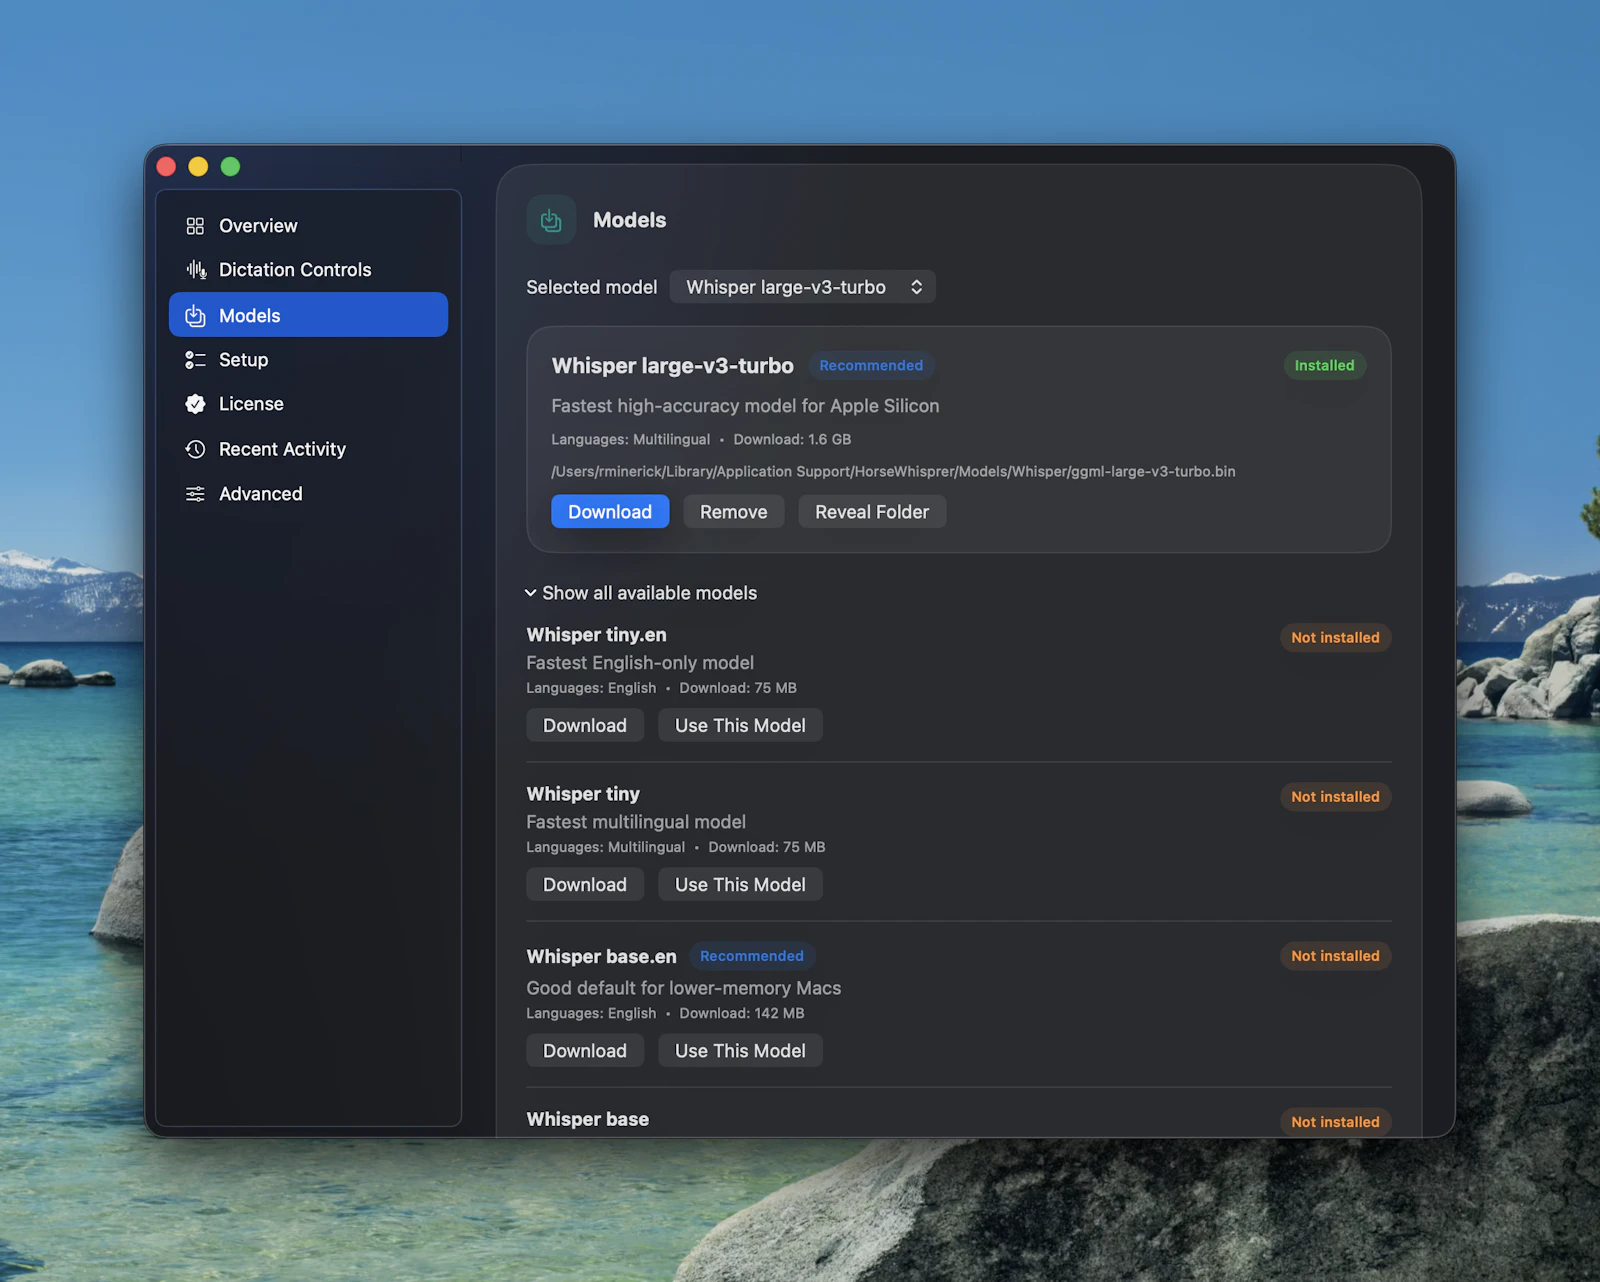
Task: Click the Dictation Controls waveform icon
Action: (x=196, y=270)
